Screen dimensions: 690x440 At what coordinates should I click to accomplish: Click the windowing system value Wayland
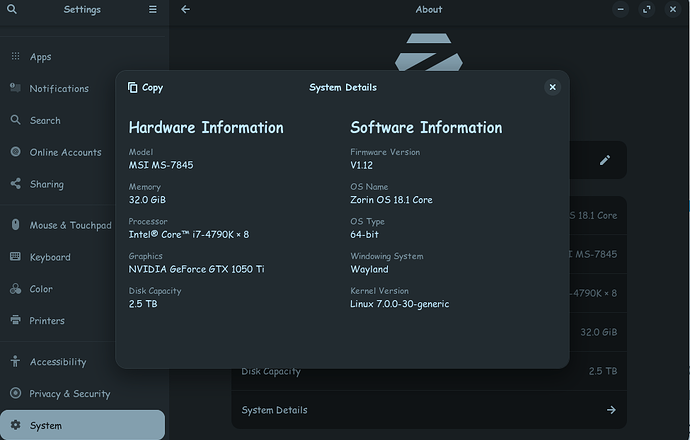[x=369, y=269]
